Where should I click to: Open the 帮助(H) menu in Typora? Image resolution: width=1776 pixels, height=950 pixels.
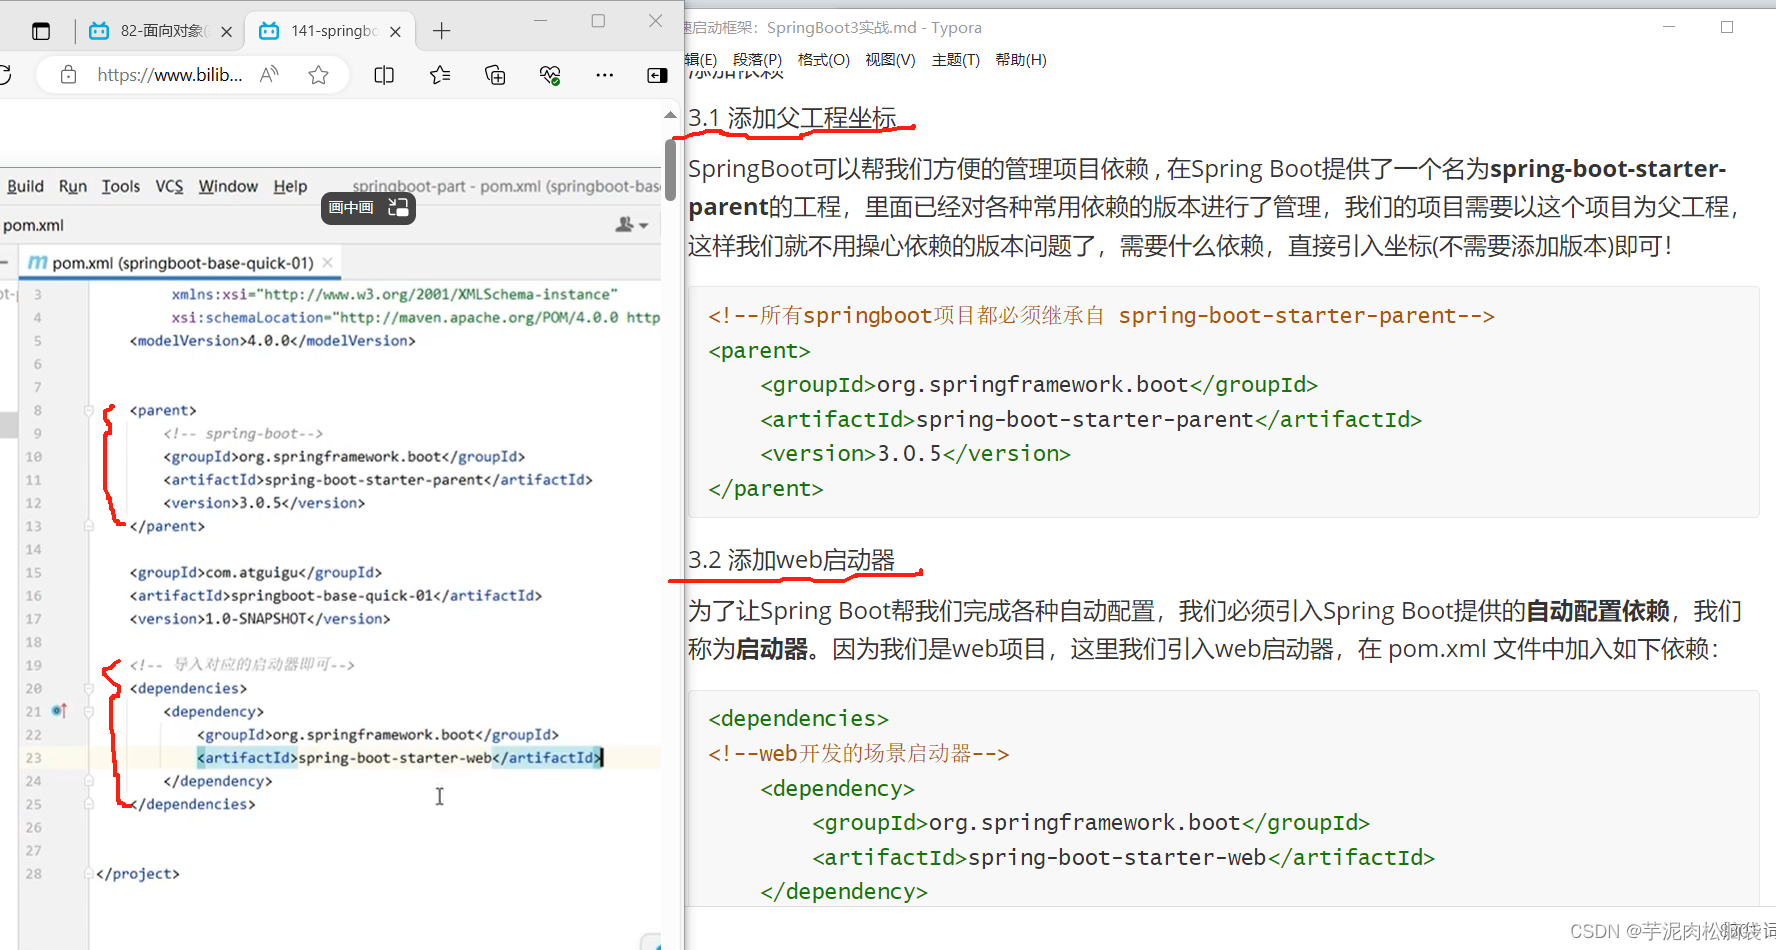(1021, 60)
